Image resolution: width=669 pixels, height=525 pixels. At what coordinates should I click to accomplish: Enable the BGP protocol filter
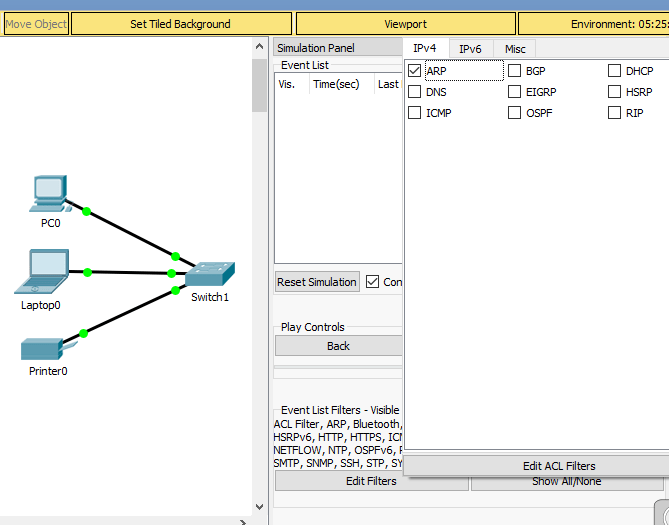click(x=514, y=70)
